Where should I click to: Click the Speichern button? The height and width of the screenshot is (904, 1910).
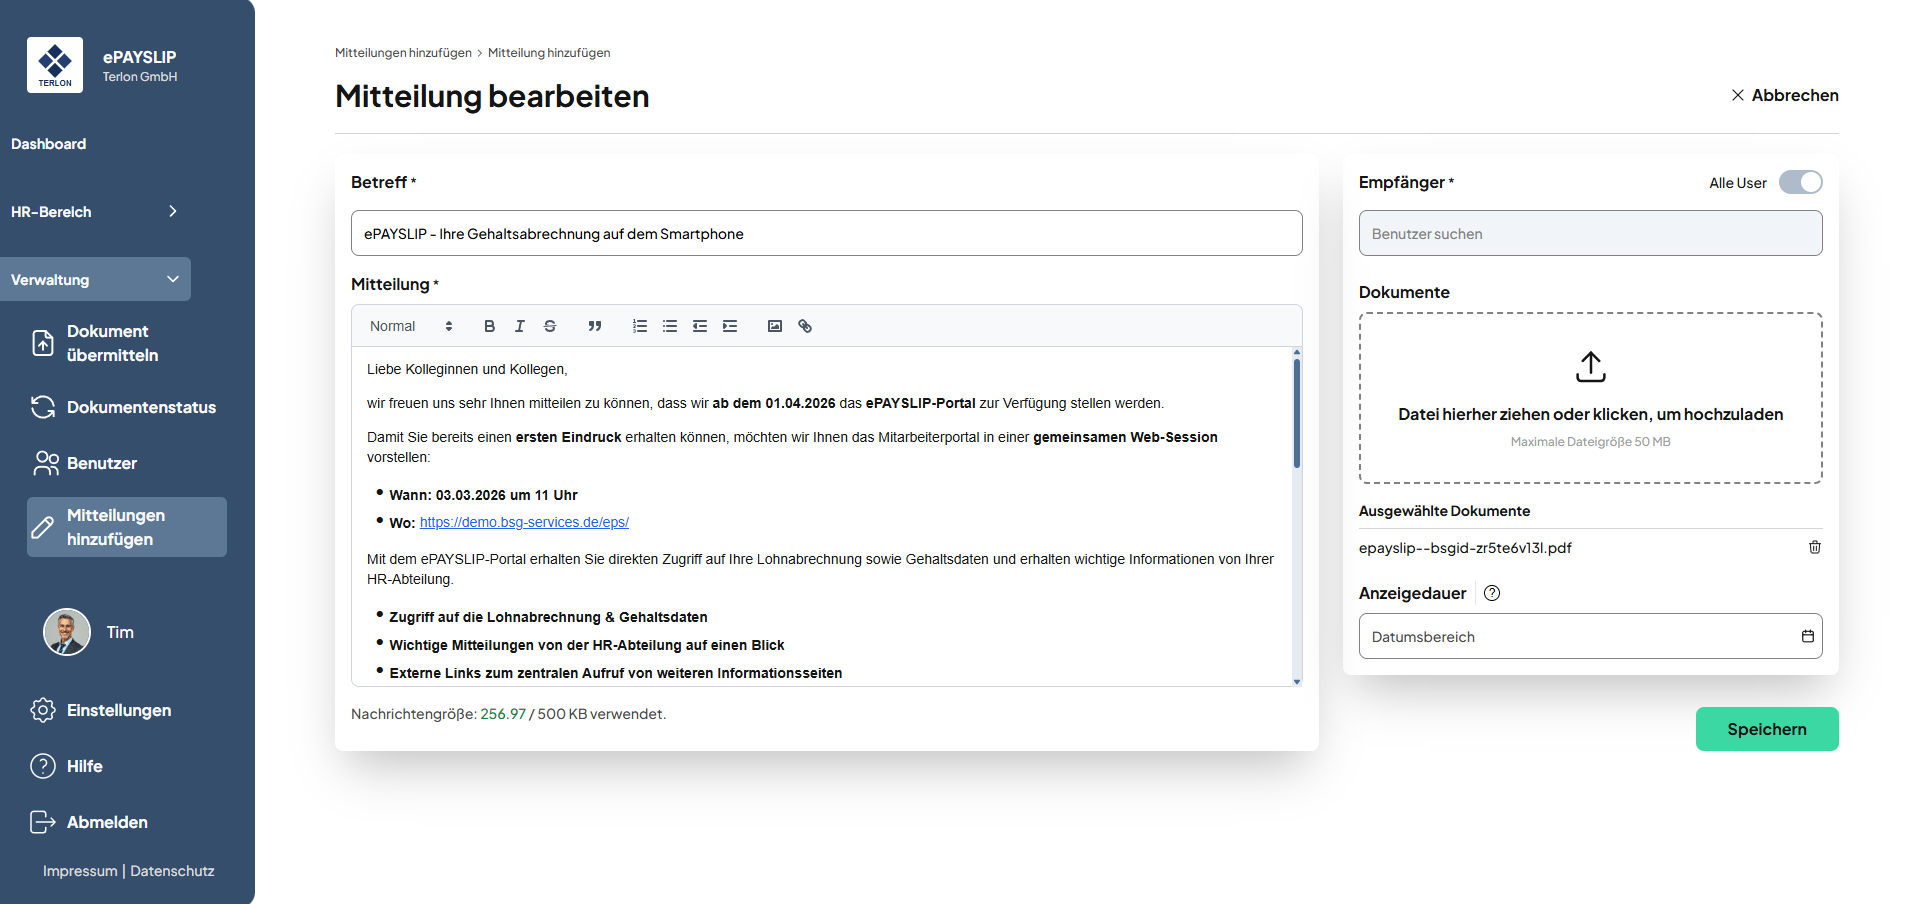pos(1766,729)
